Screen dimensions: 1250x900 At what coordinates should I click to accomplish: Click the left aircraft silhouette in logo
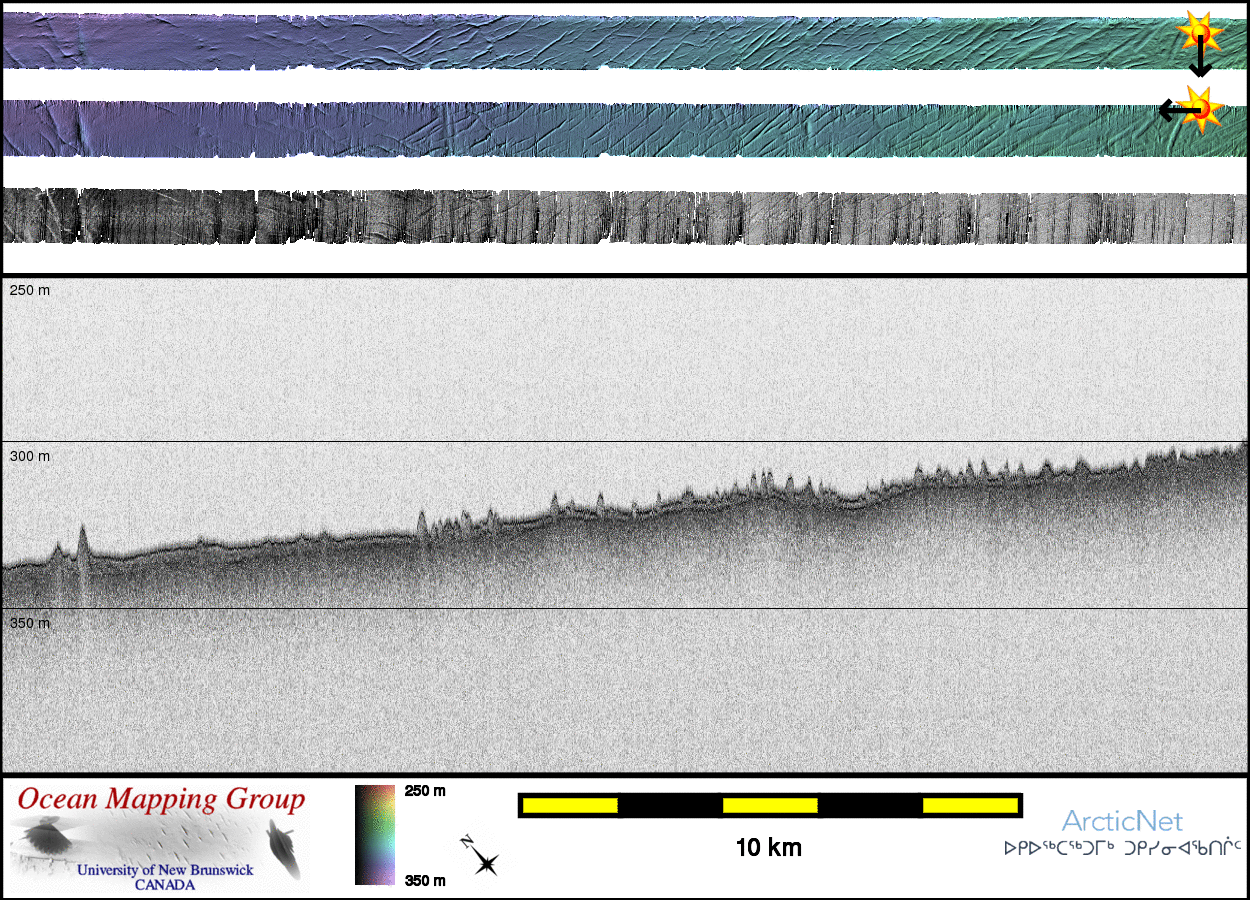(43, 836)
